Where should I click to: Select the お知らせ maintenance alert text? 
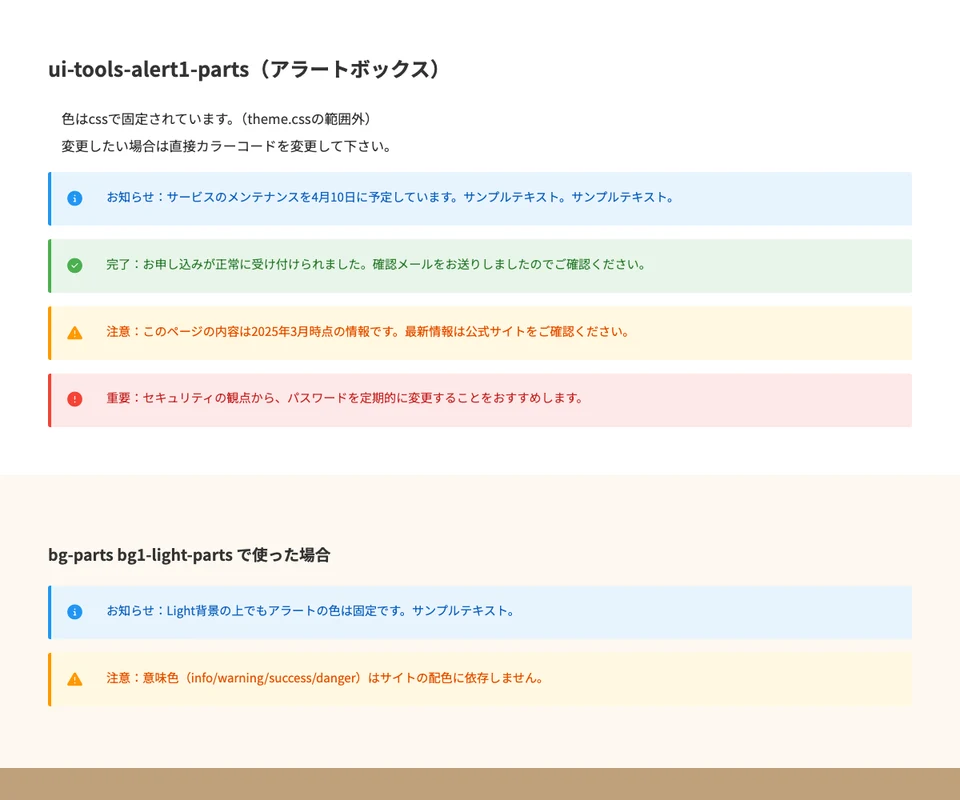click(390, 198)
